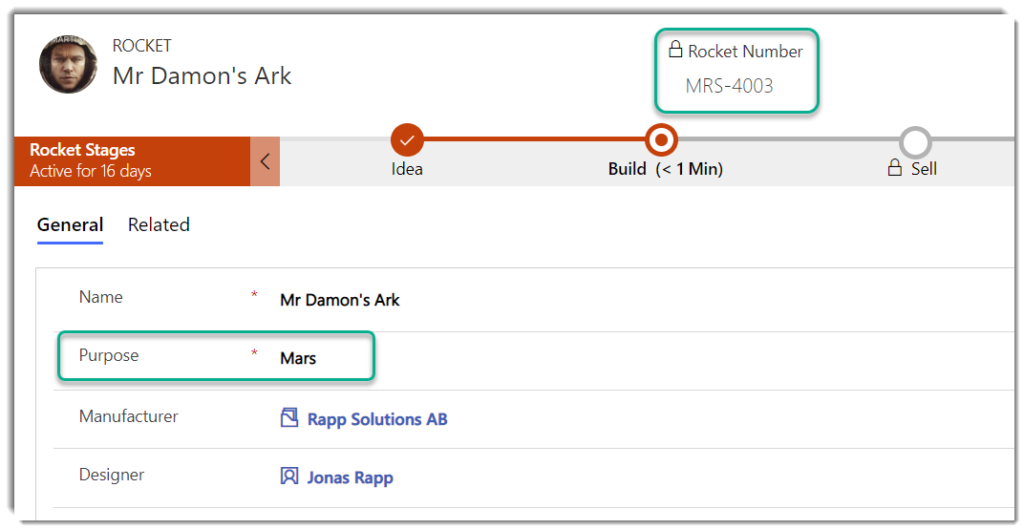
Task: Click the locked Sell stage circle
Action: [915, 141]
